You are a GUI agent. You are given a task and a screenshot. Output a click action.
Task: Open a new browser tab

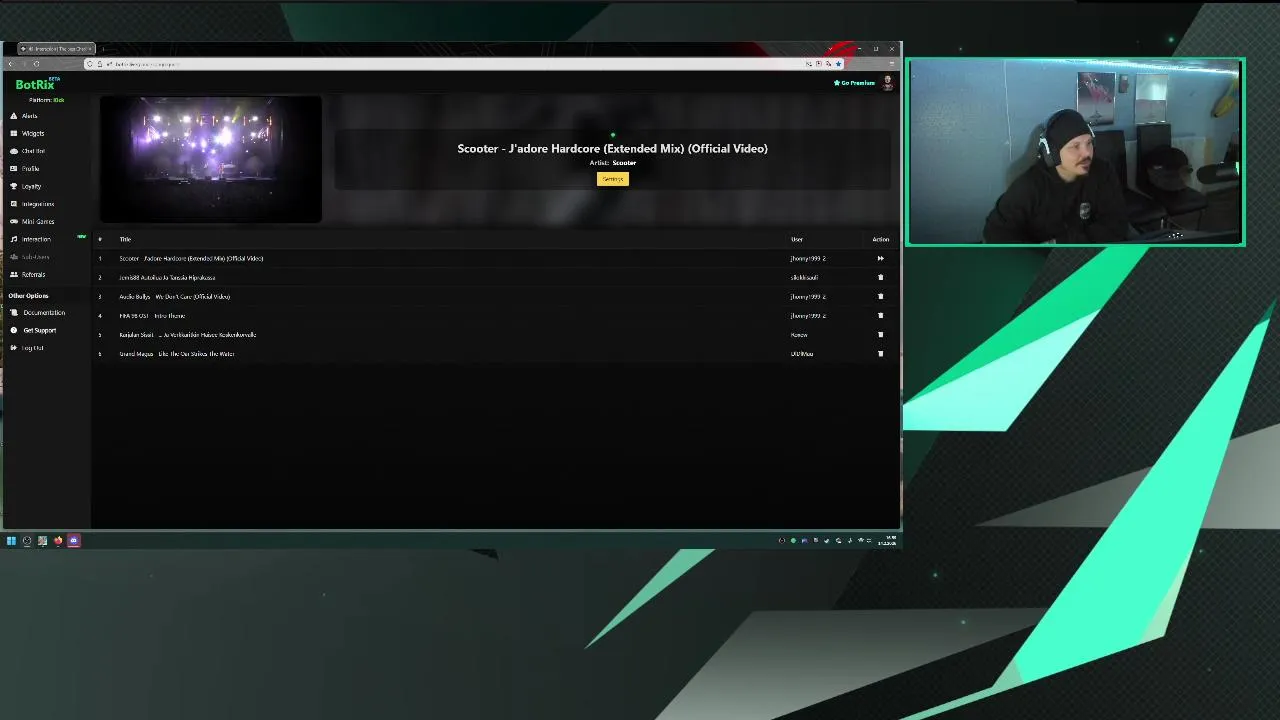(103, 49)
